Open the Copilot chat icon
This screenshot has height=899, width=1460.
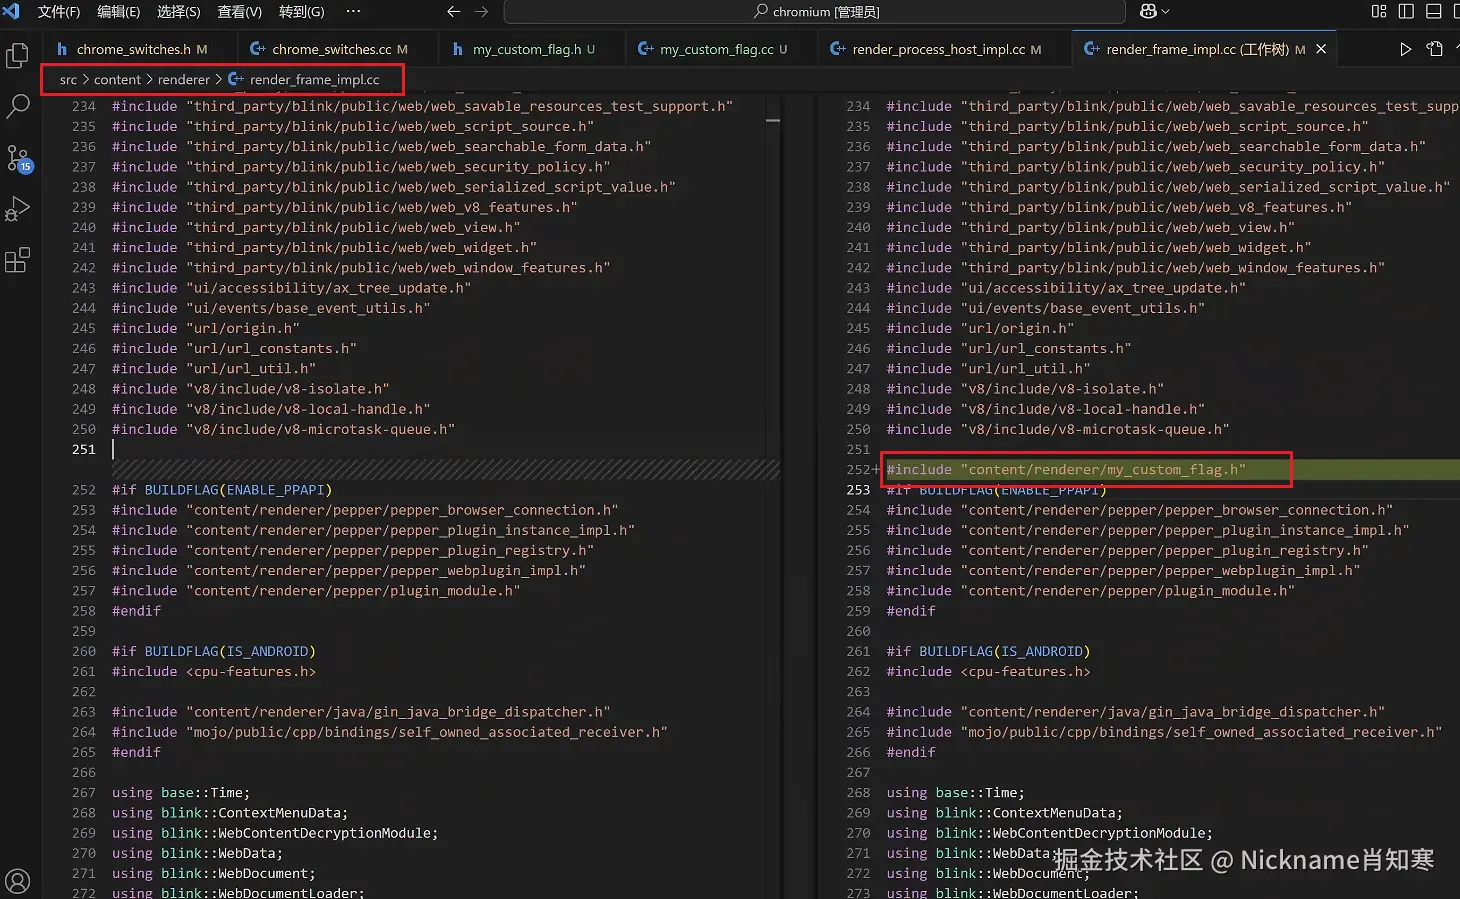tap(1148, 11)
